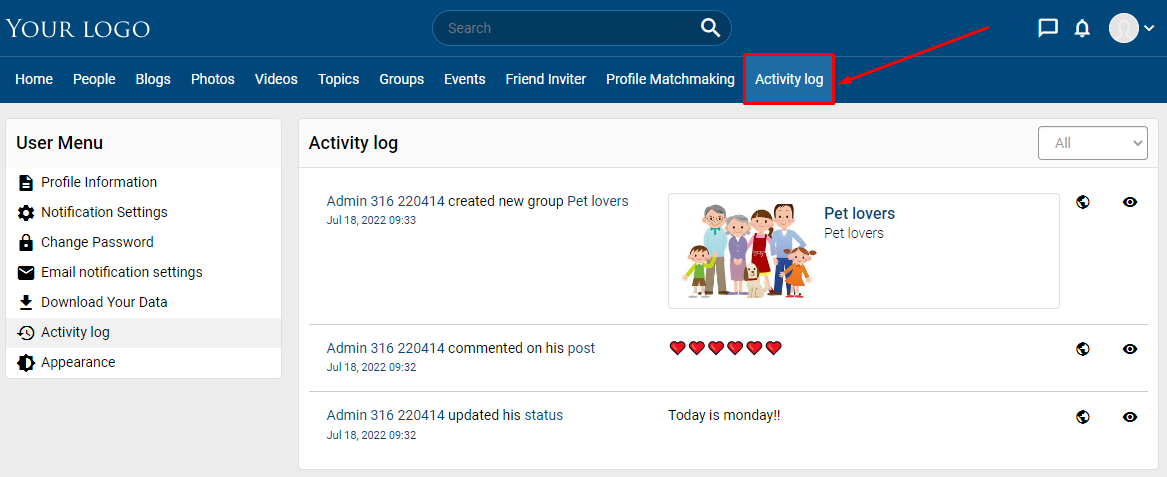Viewport: 1167px width, 477px height.
Task: Toggle eye visibility for commented post entry
Action: [x=1130, y=348]
